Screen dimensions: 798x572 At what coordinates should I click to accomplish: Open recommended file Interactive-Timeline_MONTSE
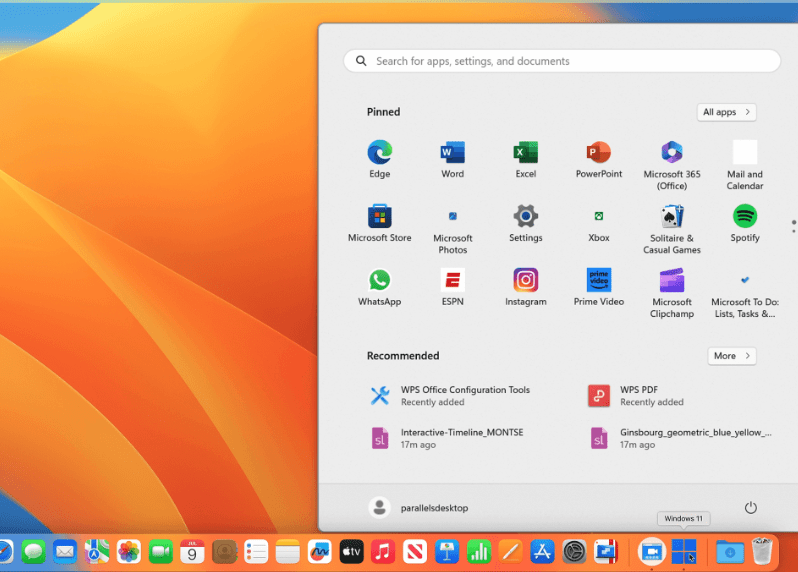point(461,438)
